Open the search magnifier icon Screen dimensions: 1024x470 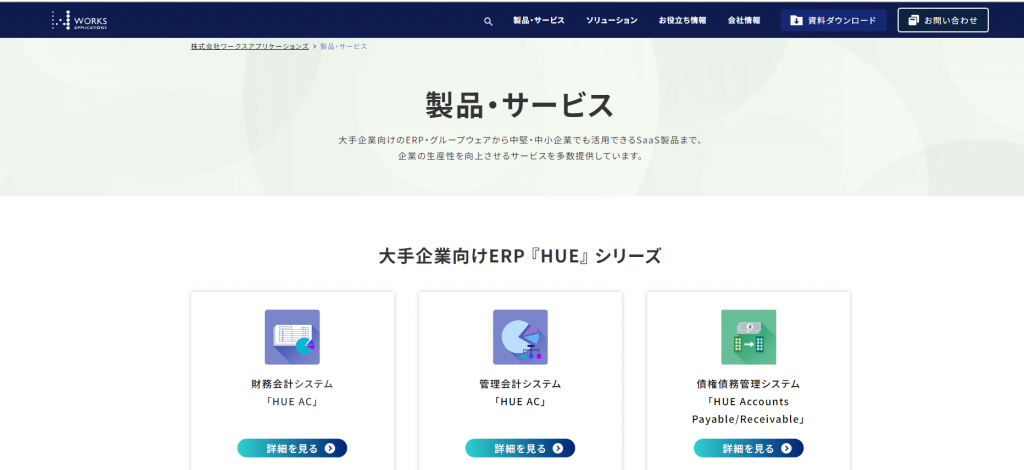coord(488,21)
